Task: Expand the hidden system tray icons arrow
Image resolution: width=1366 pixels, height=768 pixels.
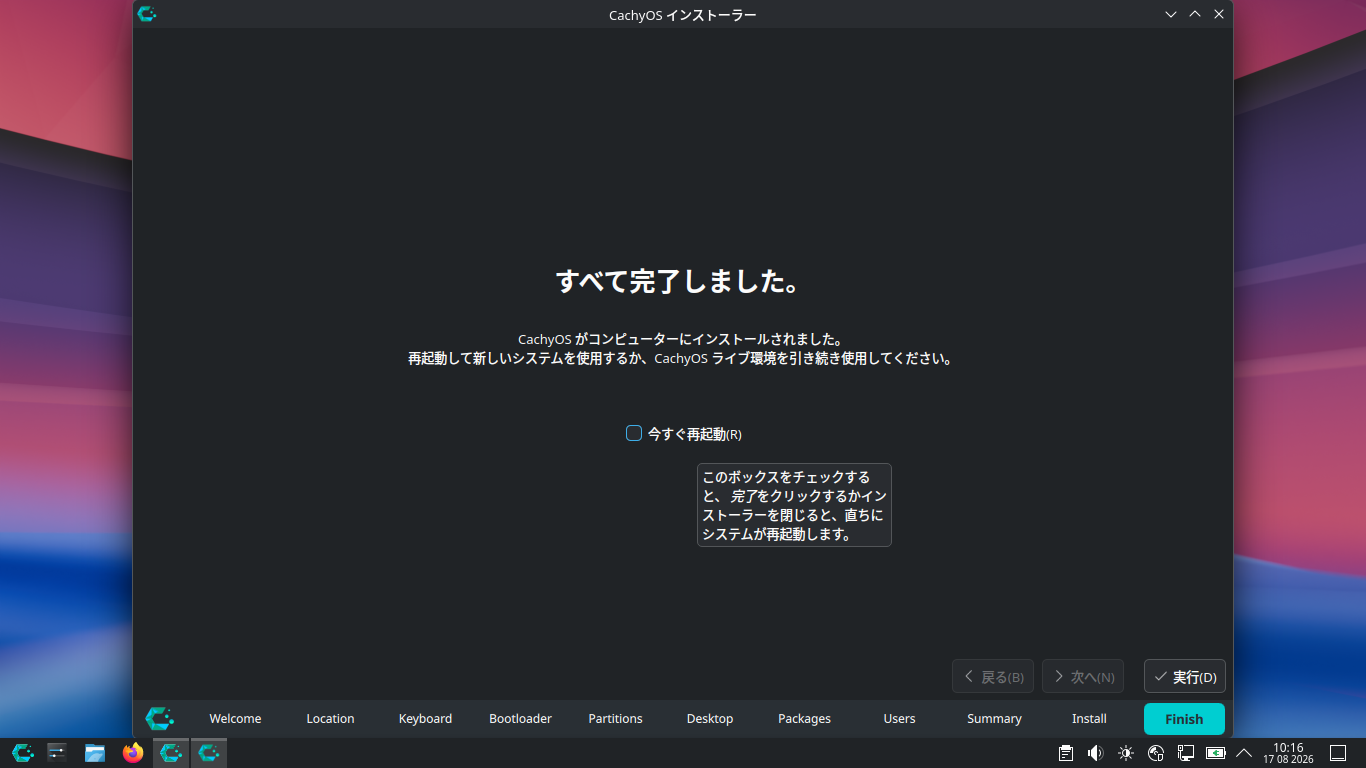Action: tap(1244, 753)
